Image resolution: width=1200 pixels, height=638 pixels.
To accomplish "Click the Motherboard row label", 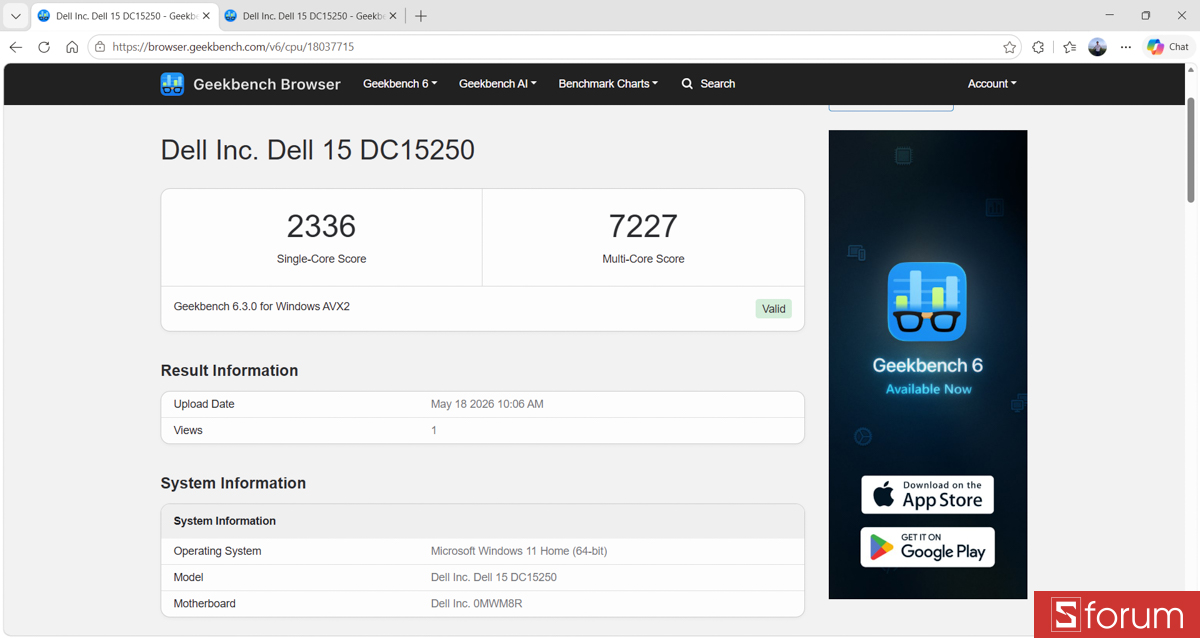I will pyautogui.click(x=205, y=603).
